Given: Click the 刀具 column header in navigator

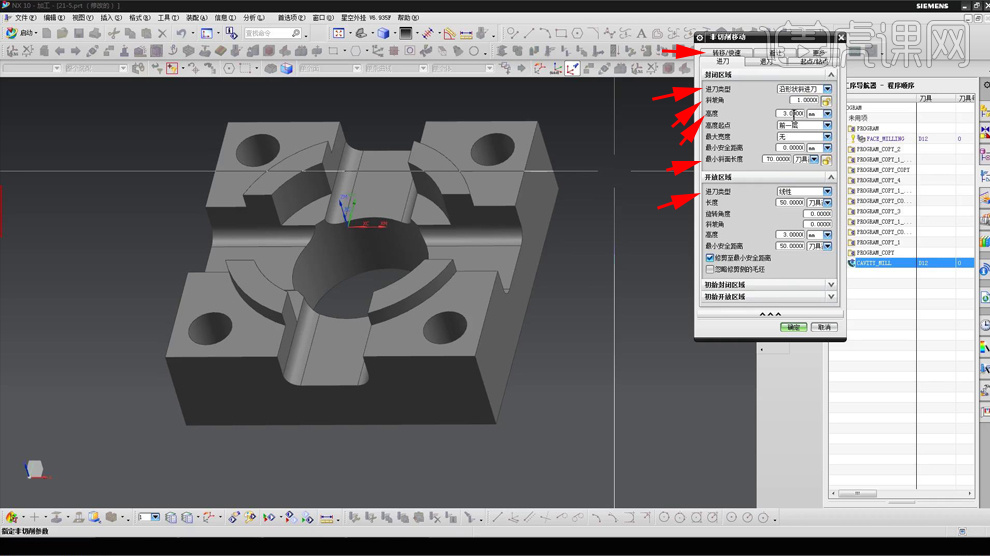Looking at the screenshot, I should (x=936, y=98).
